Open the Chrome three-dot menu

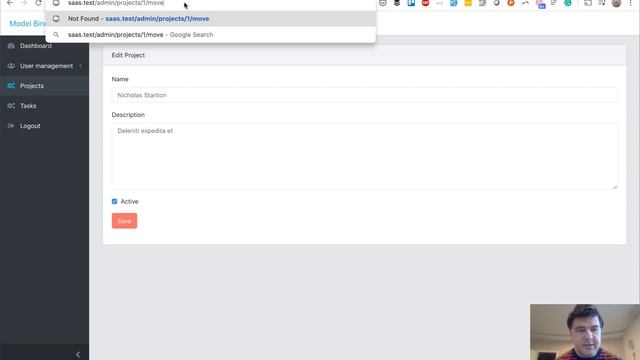[x=631, y=3]
